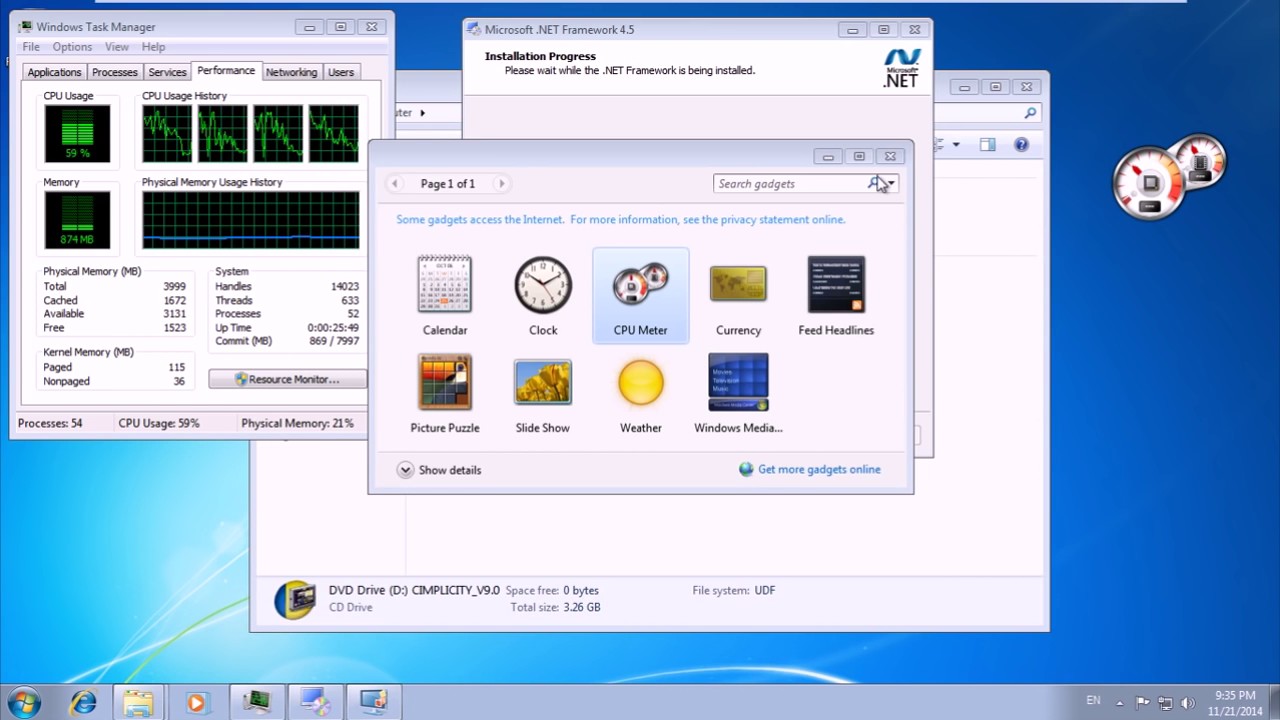Select the Weather gadget

[640, 393]
